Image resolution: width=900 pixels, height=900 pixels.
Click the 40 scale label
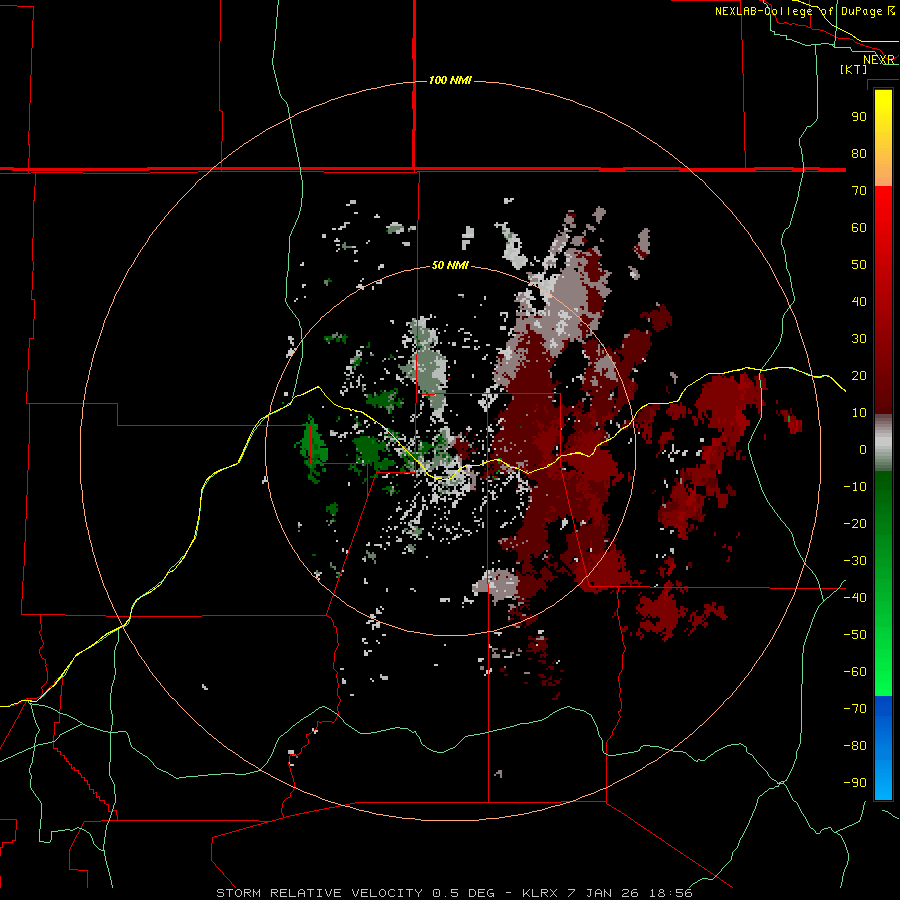859,301
